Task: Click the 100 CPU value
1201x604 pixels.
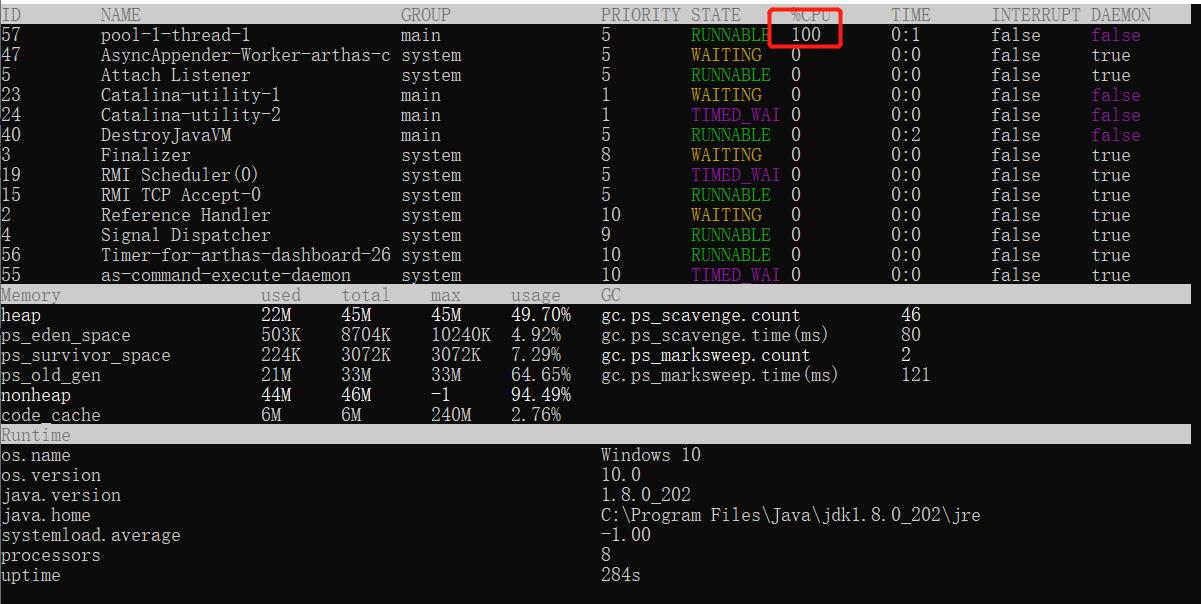Action: pyautogui.click(x=806, y=35)
